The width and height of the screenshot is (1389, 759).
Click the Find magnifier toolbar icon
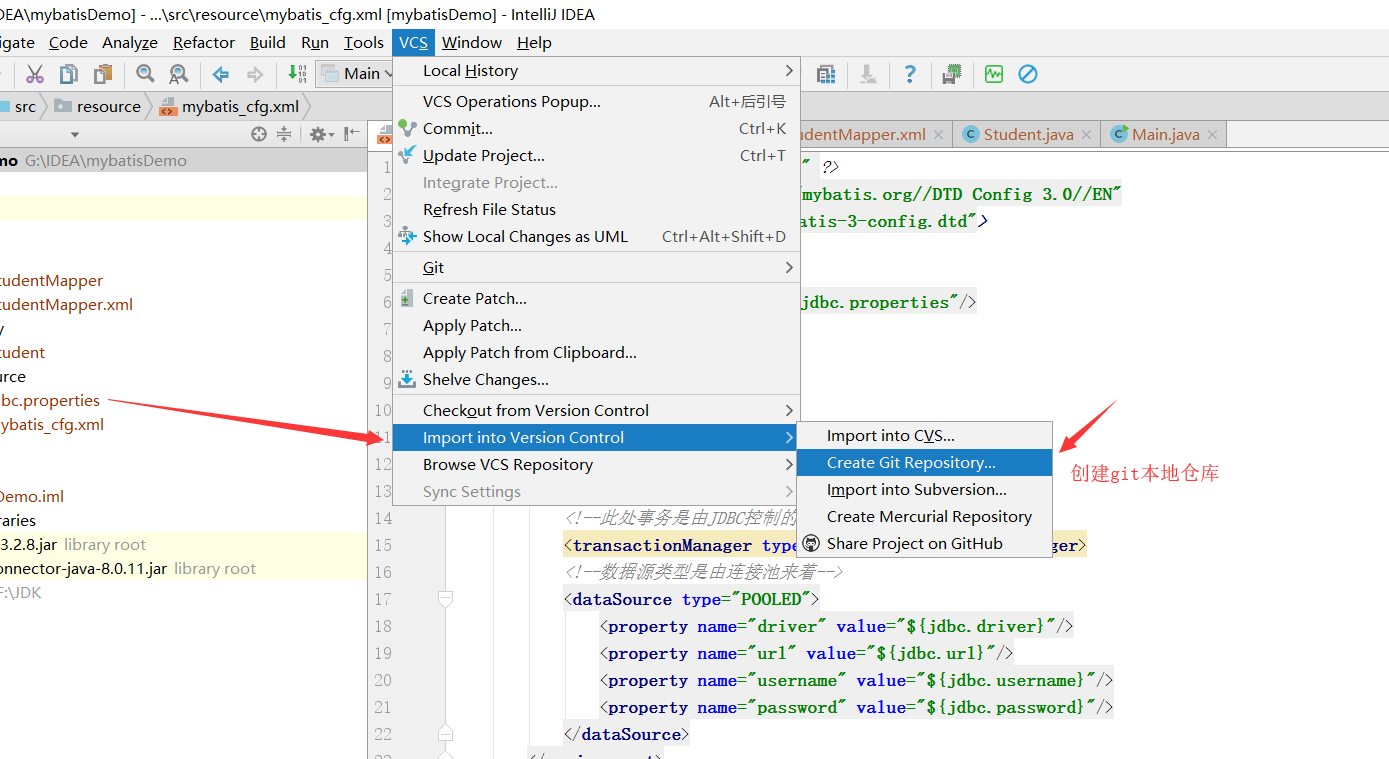tap(145, 74)
